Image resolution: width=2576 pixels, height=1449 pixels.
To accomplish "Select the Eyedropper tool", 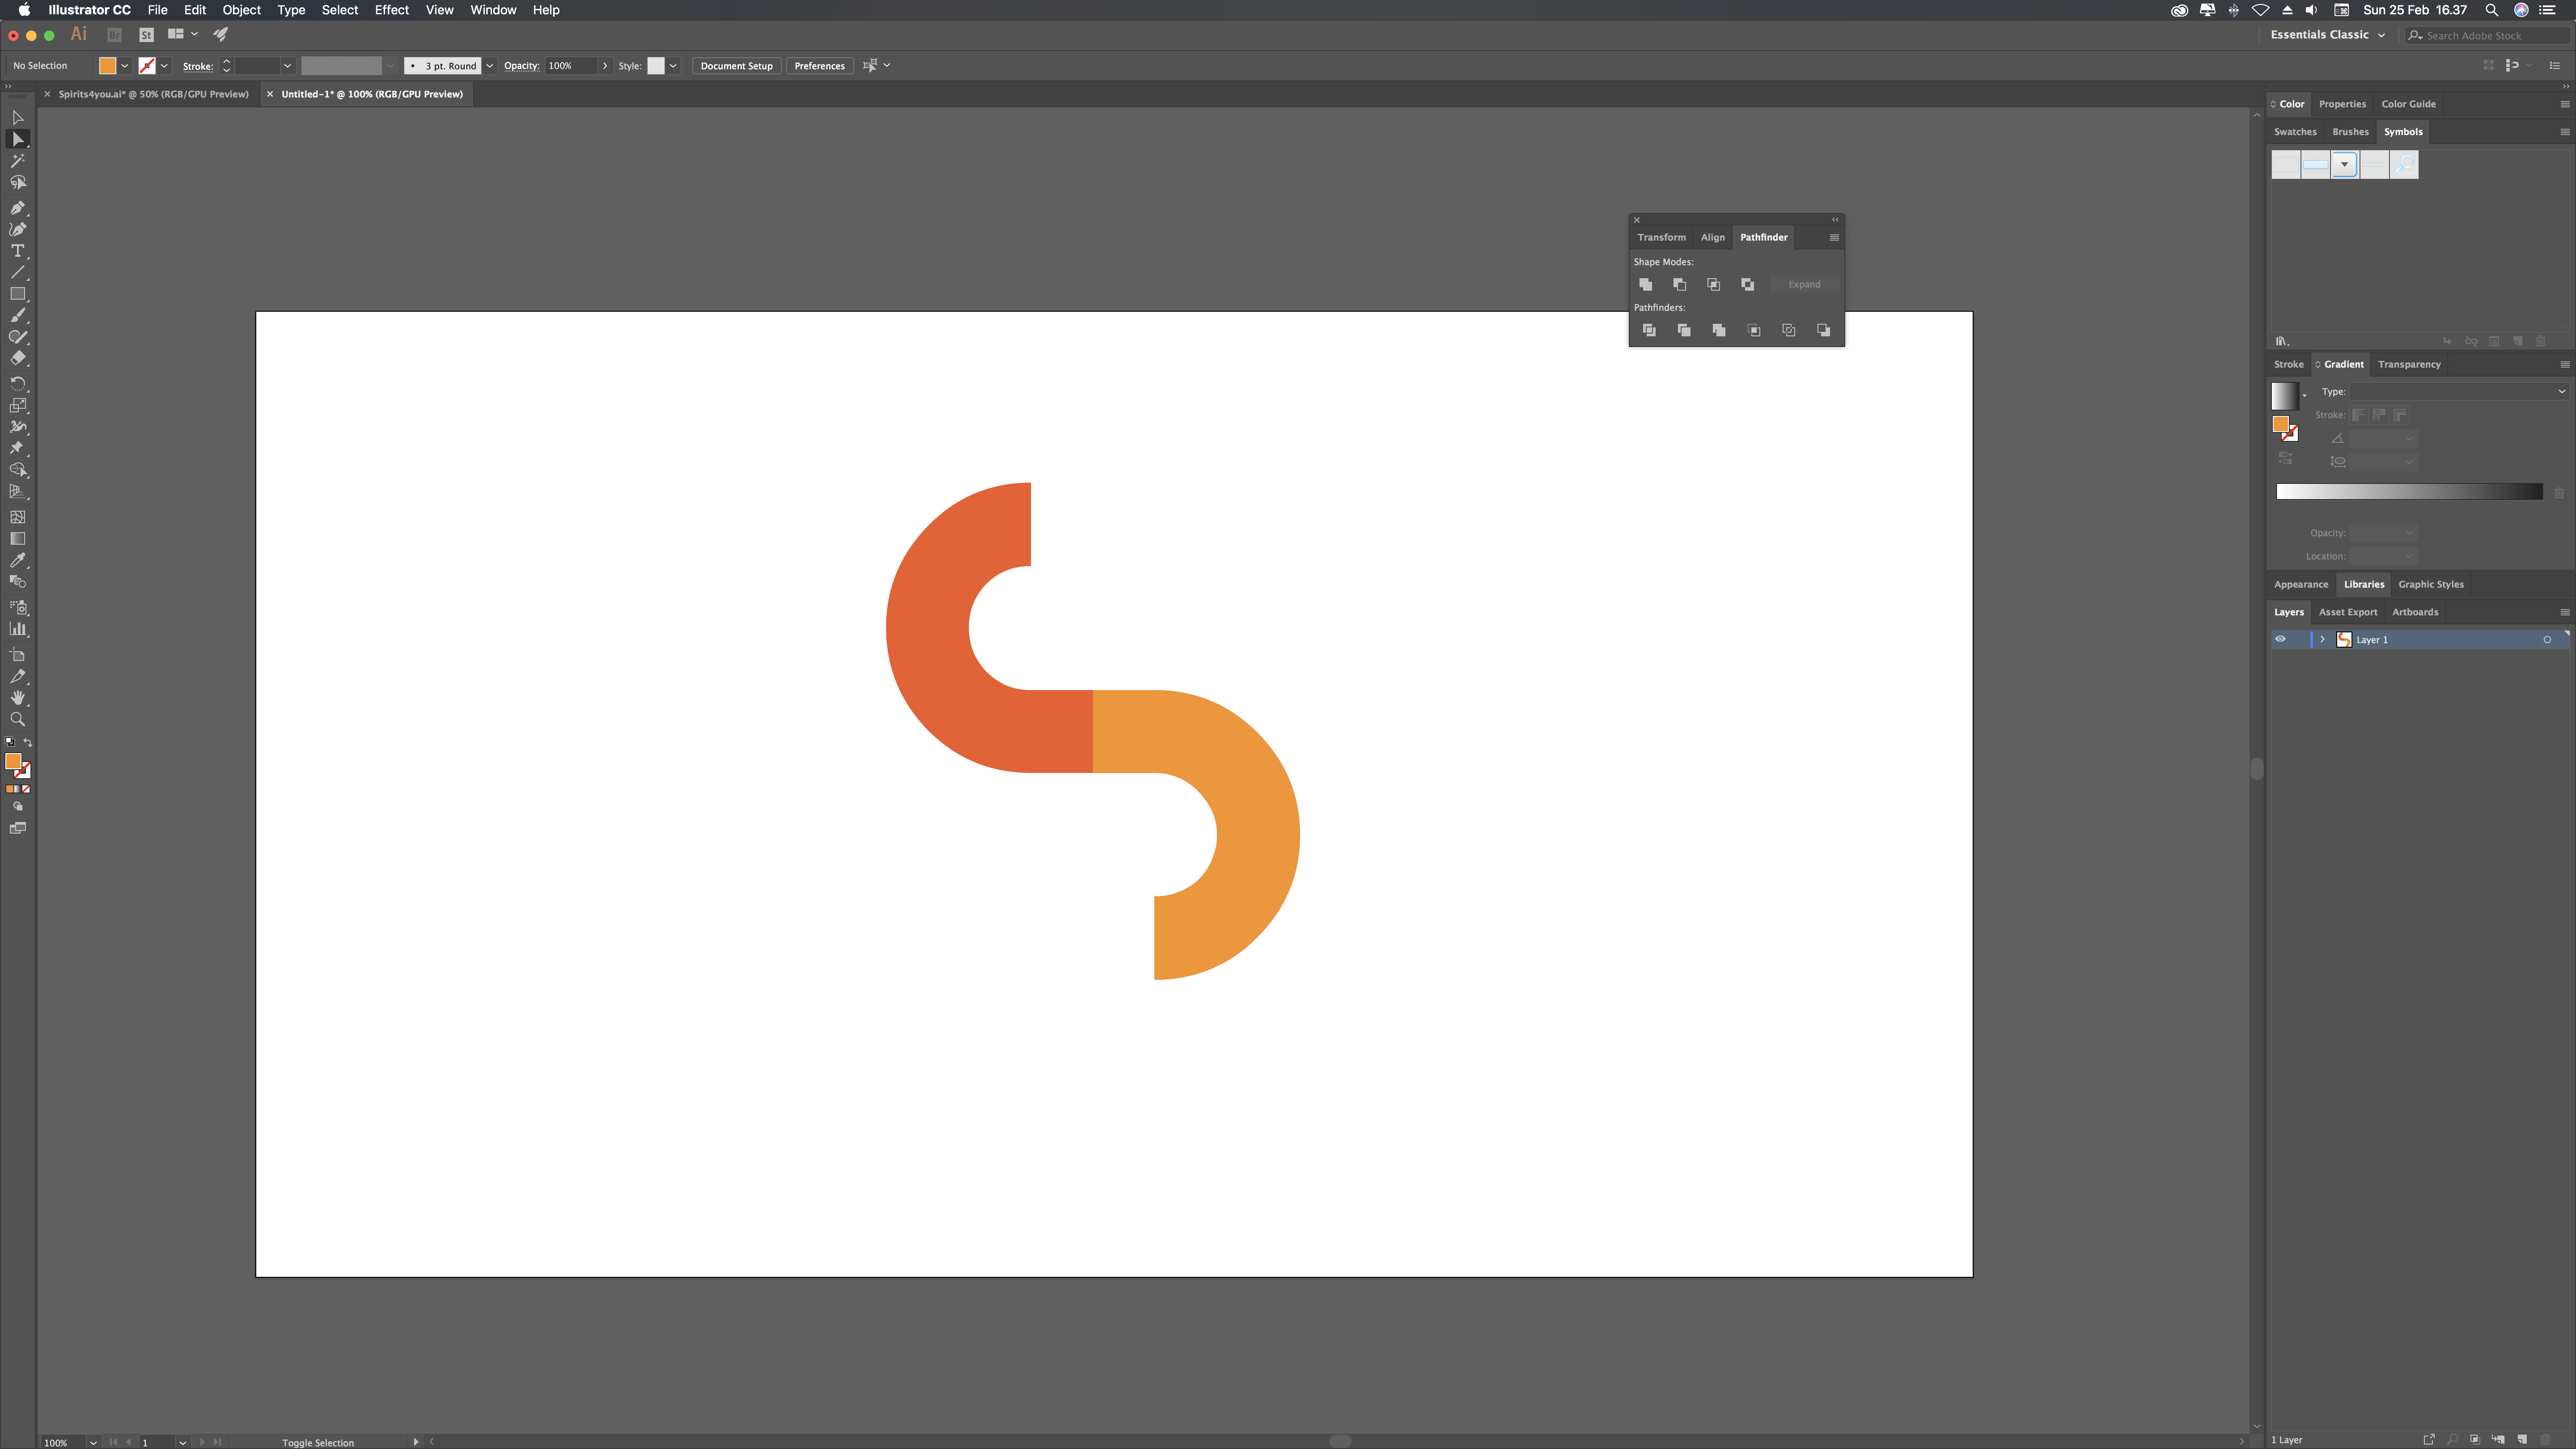I will pyautogui.click(x=17, y=560).
